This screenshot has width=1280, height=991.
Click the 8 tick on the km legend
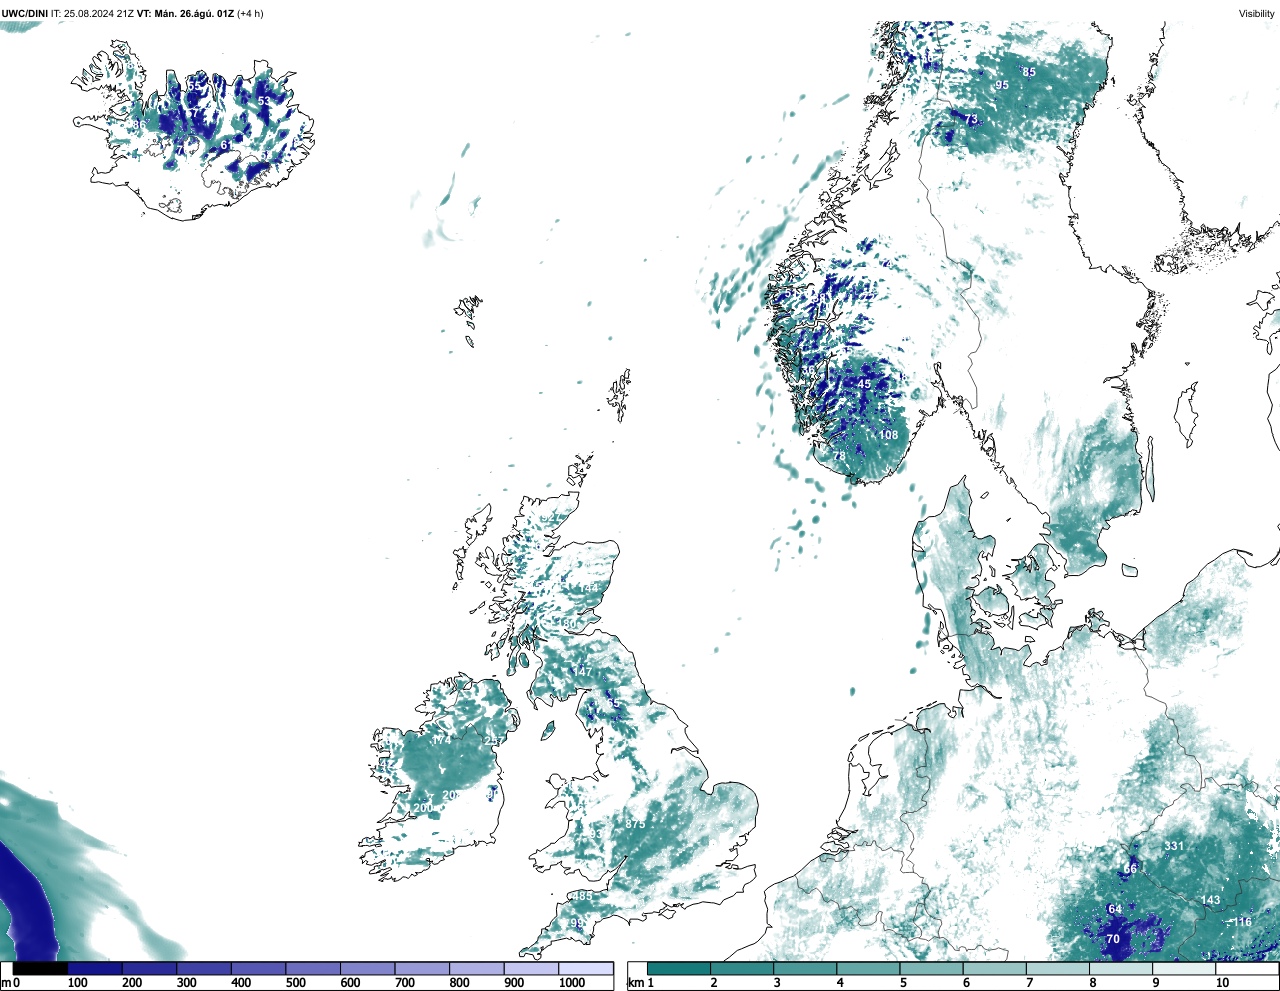[1092, 983]
